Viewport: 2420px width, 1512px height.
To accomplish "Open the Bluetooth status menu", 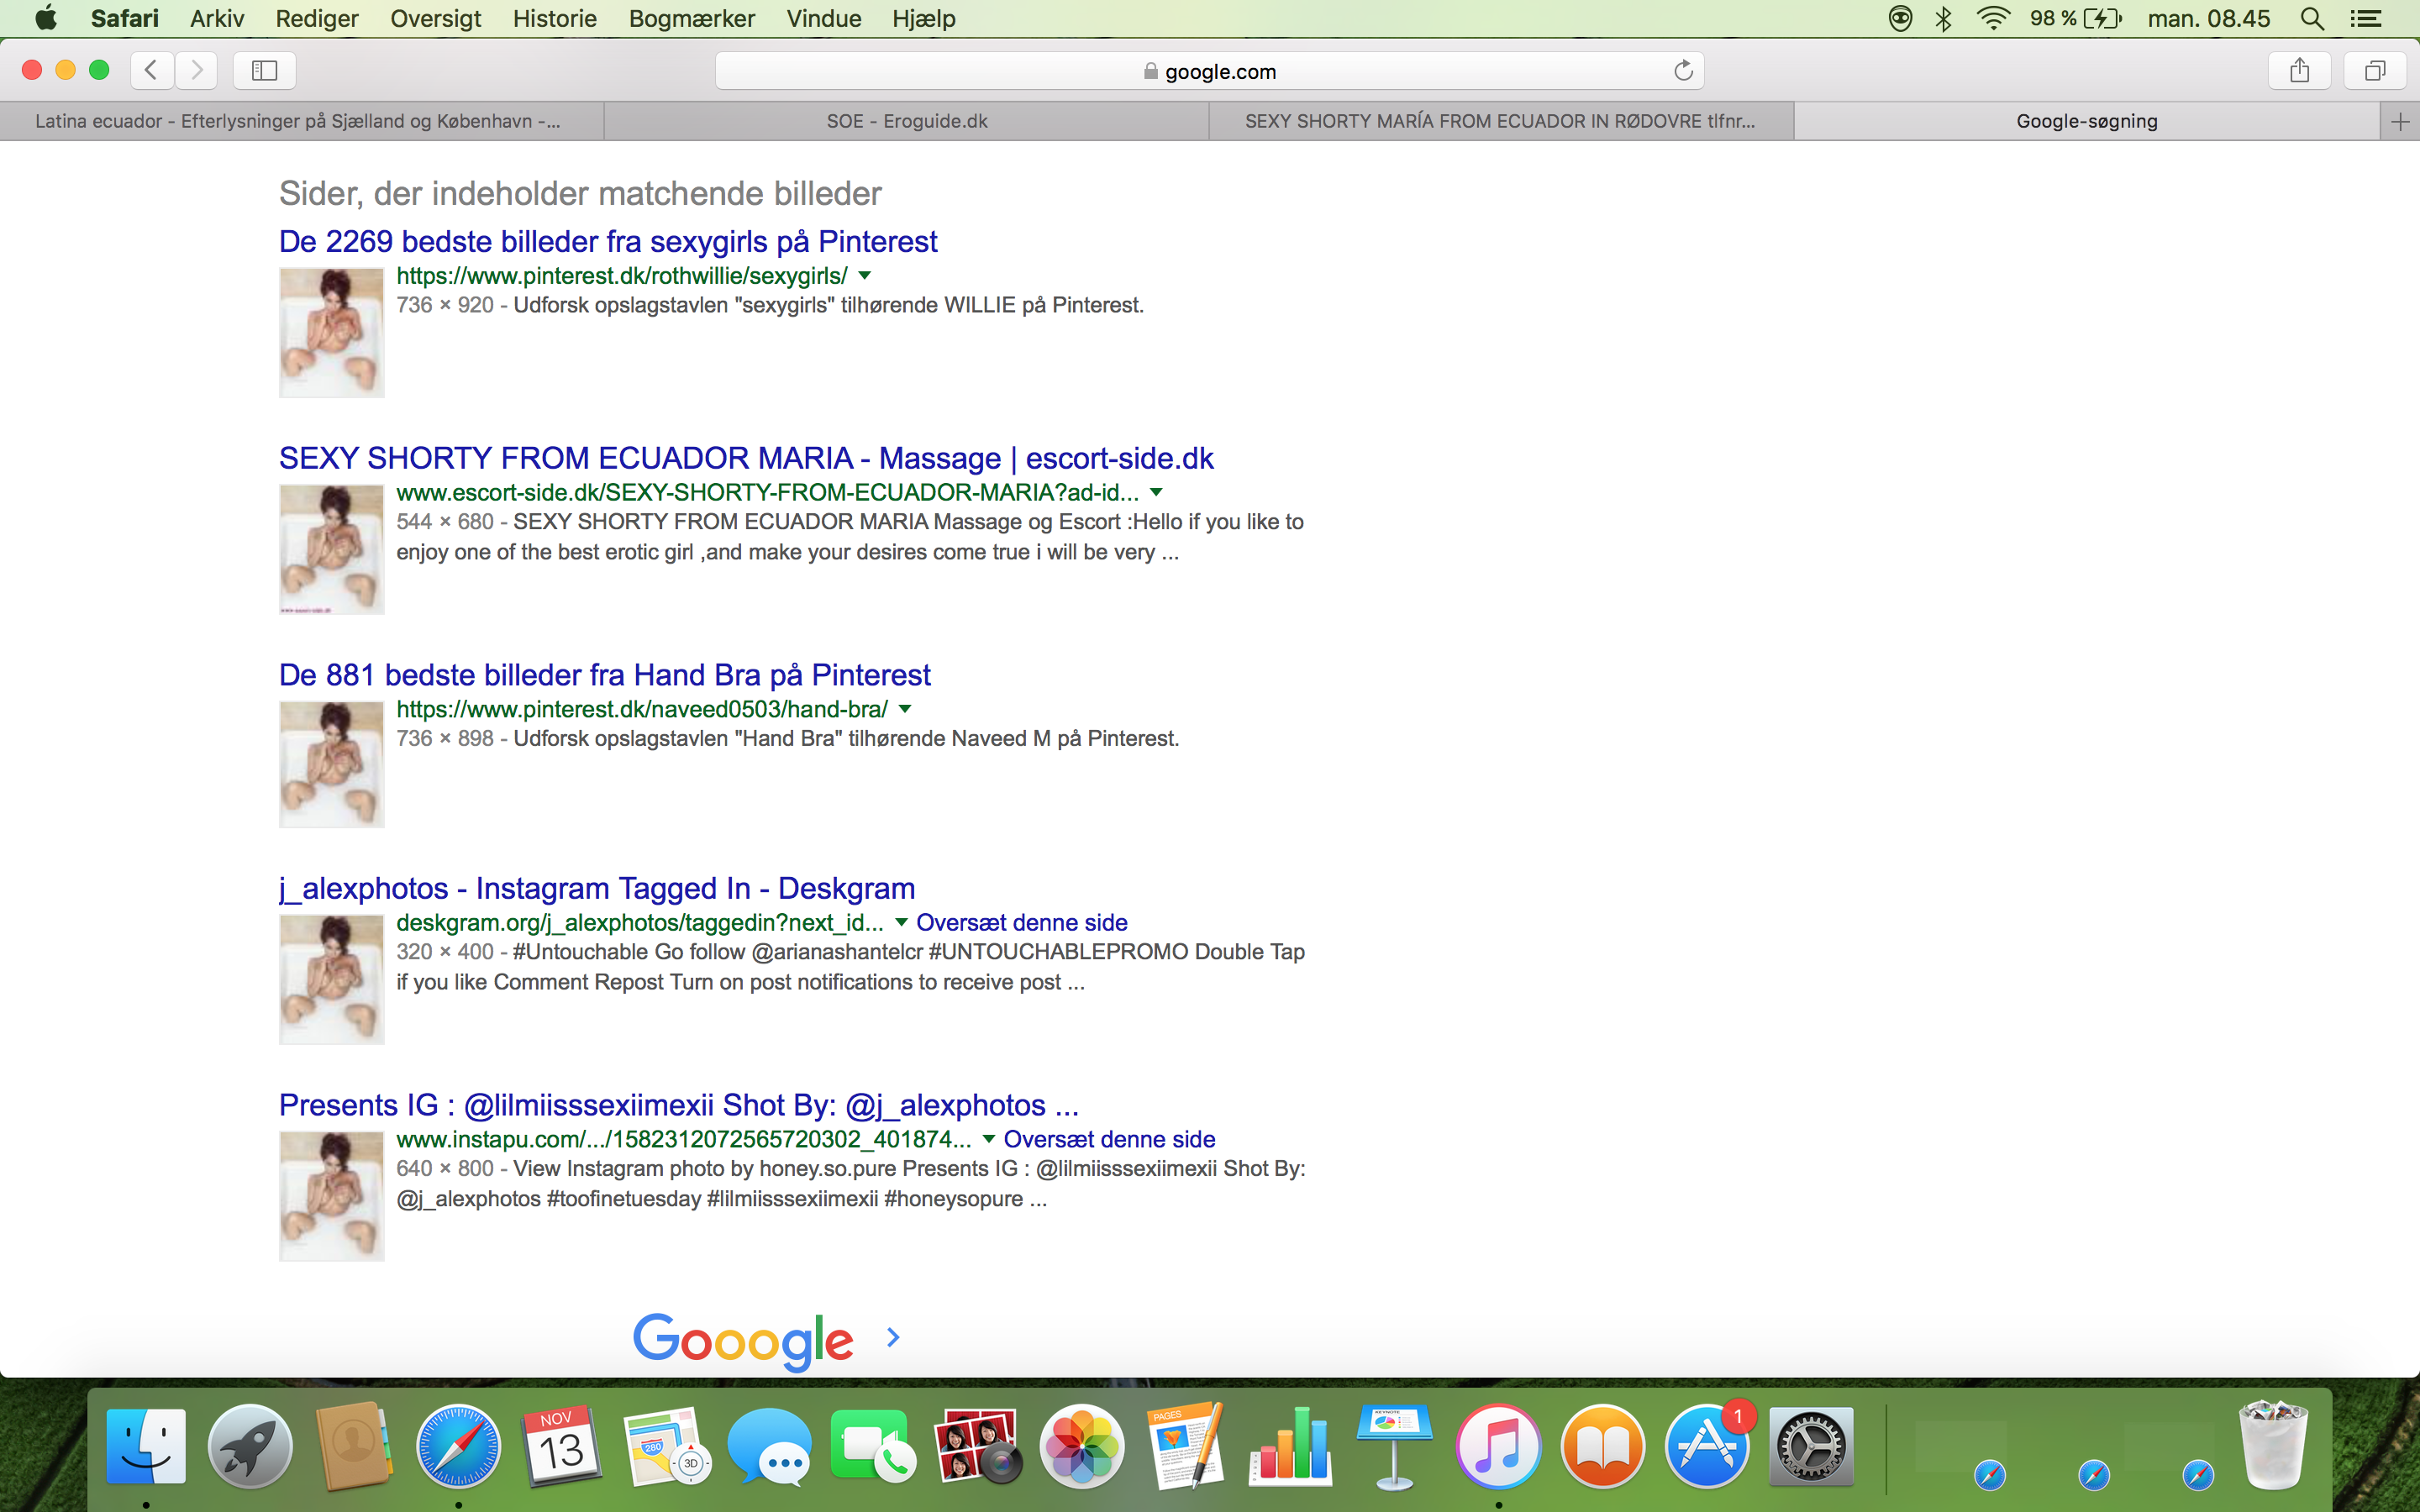I will (1944, 18).
